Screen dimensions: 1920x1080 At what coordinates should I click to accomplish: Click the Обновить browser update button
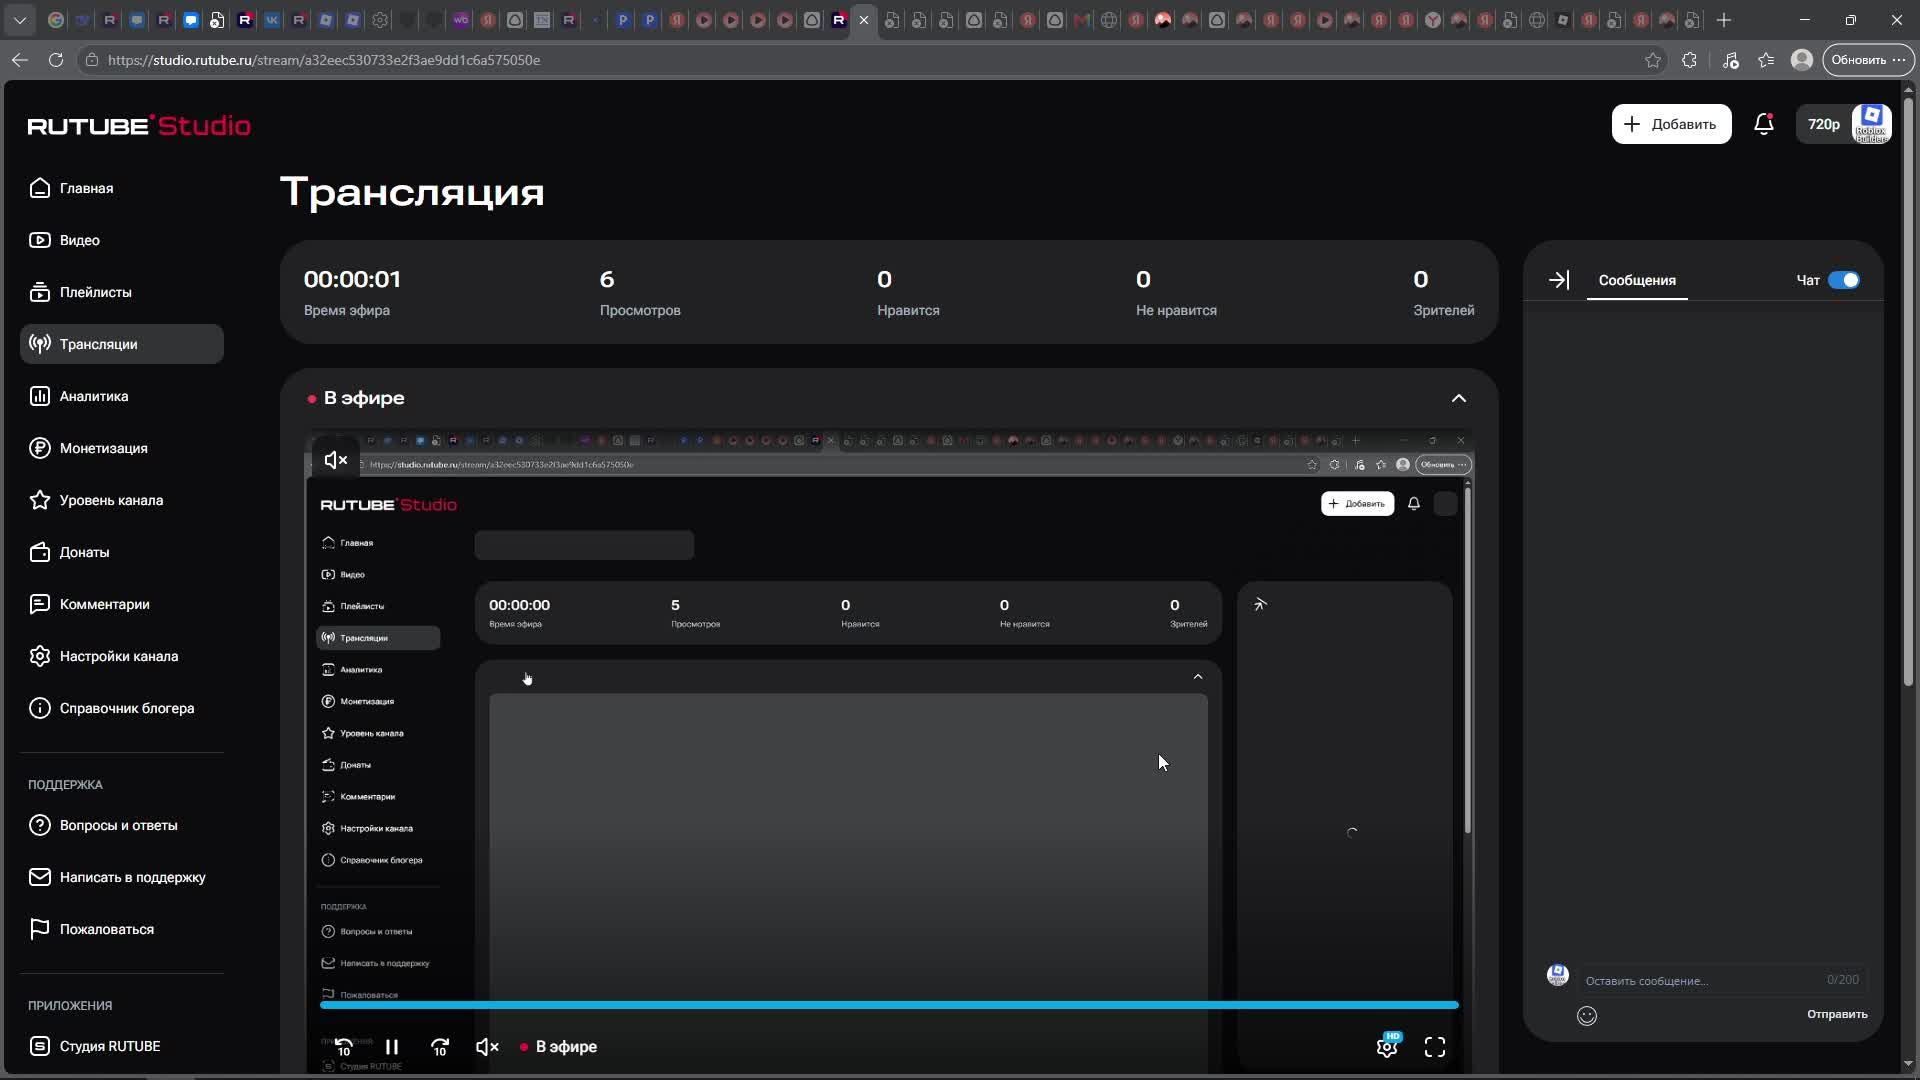(x=1867, y=60)
